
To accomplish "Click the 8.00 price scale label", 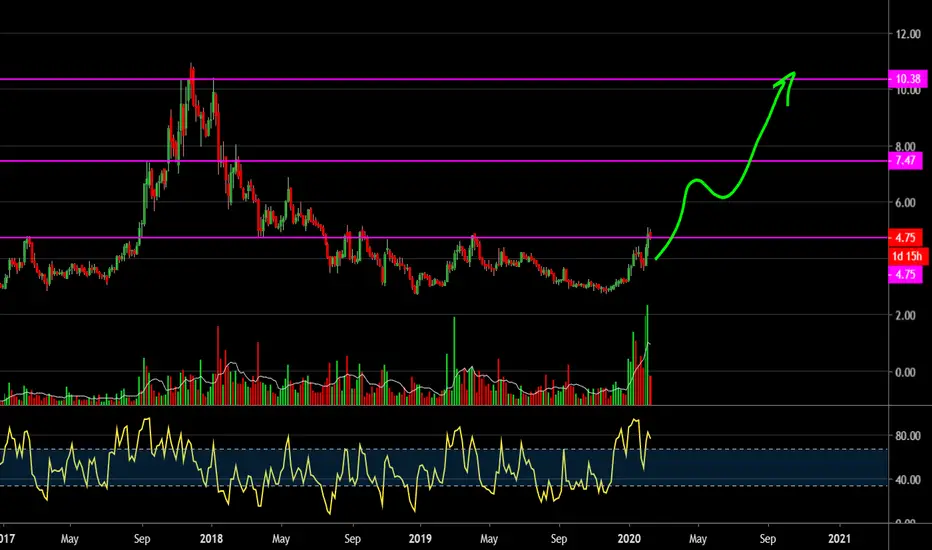I will point(906,146).
